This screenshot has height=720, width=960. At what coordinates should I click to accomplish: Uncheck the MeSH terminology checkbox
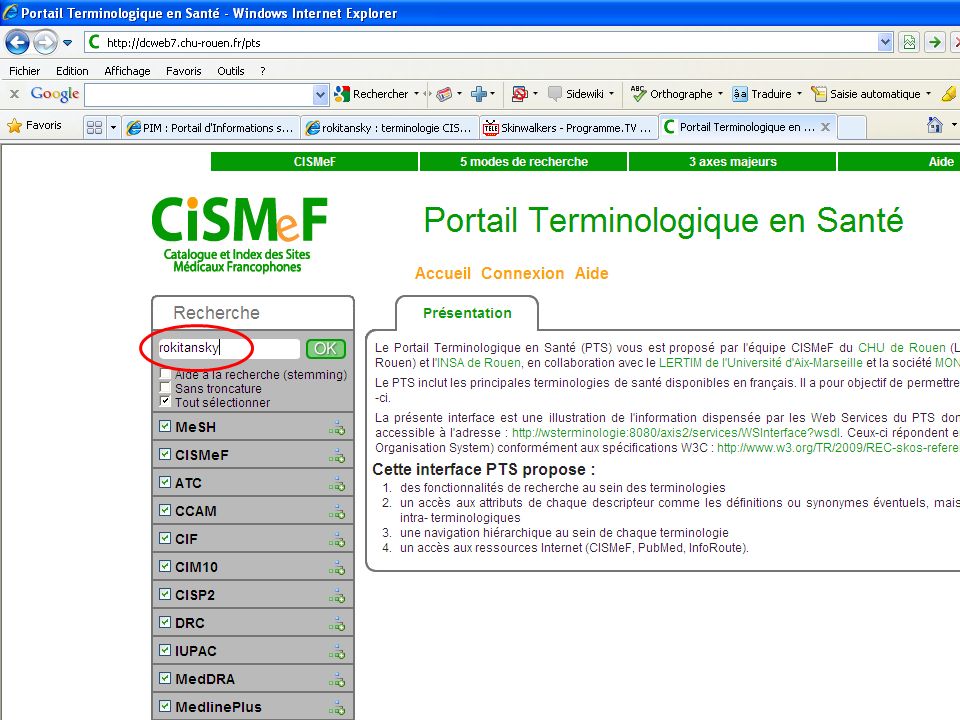click(165, 426)
